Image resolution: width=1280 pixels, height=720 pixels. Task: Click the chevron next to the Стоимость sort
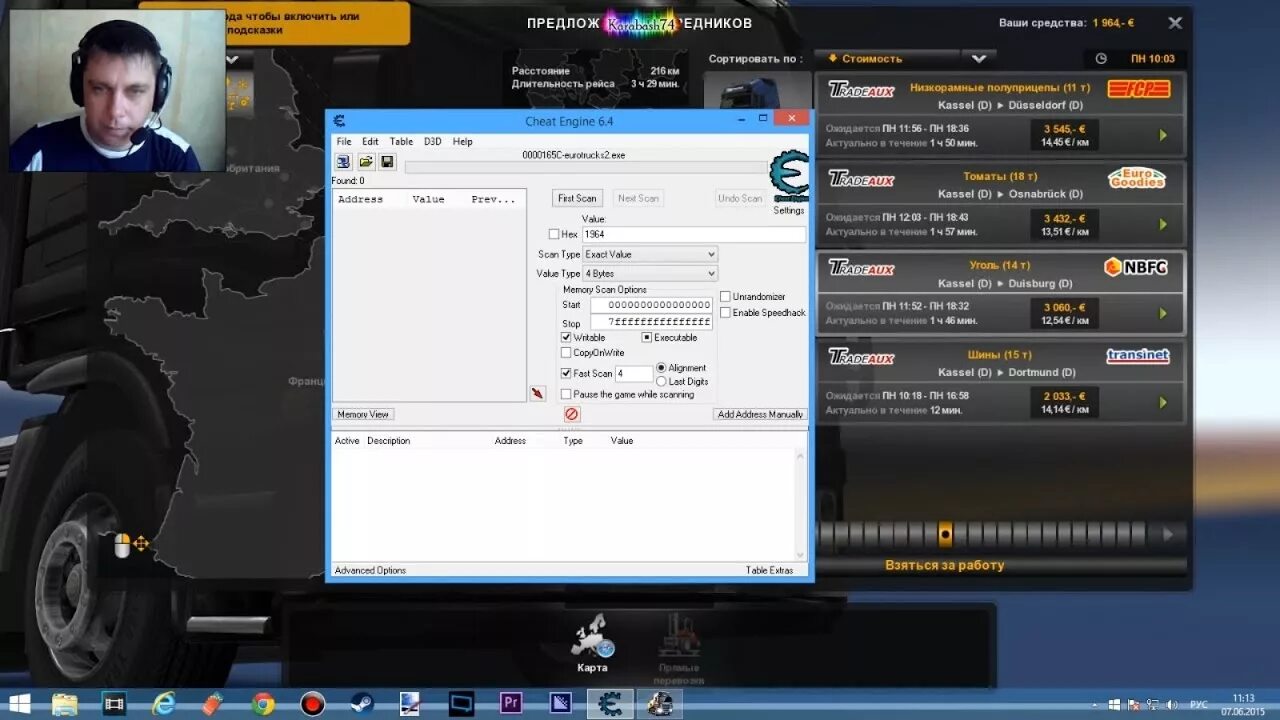pos(977,58)
